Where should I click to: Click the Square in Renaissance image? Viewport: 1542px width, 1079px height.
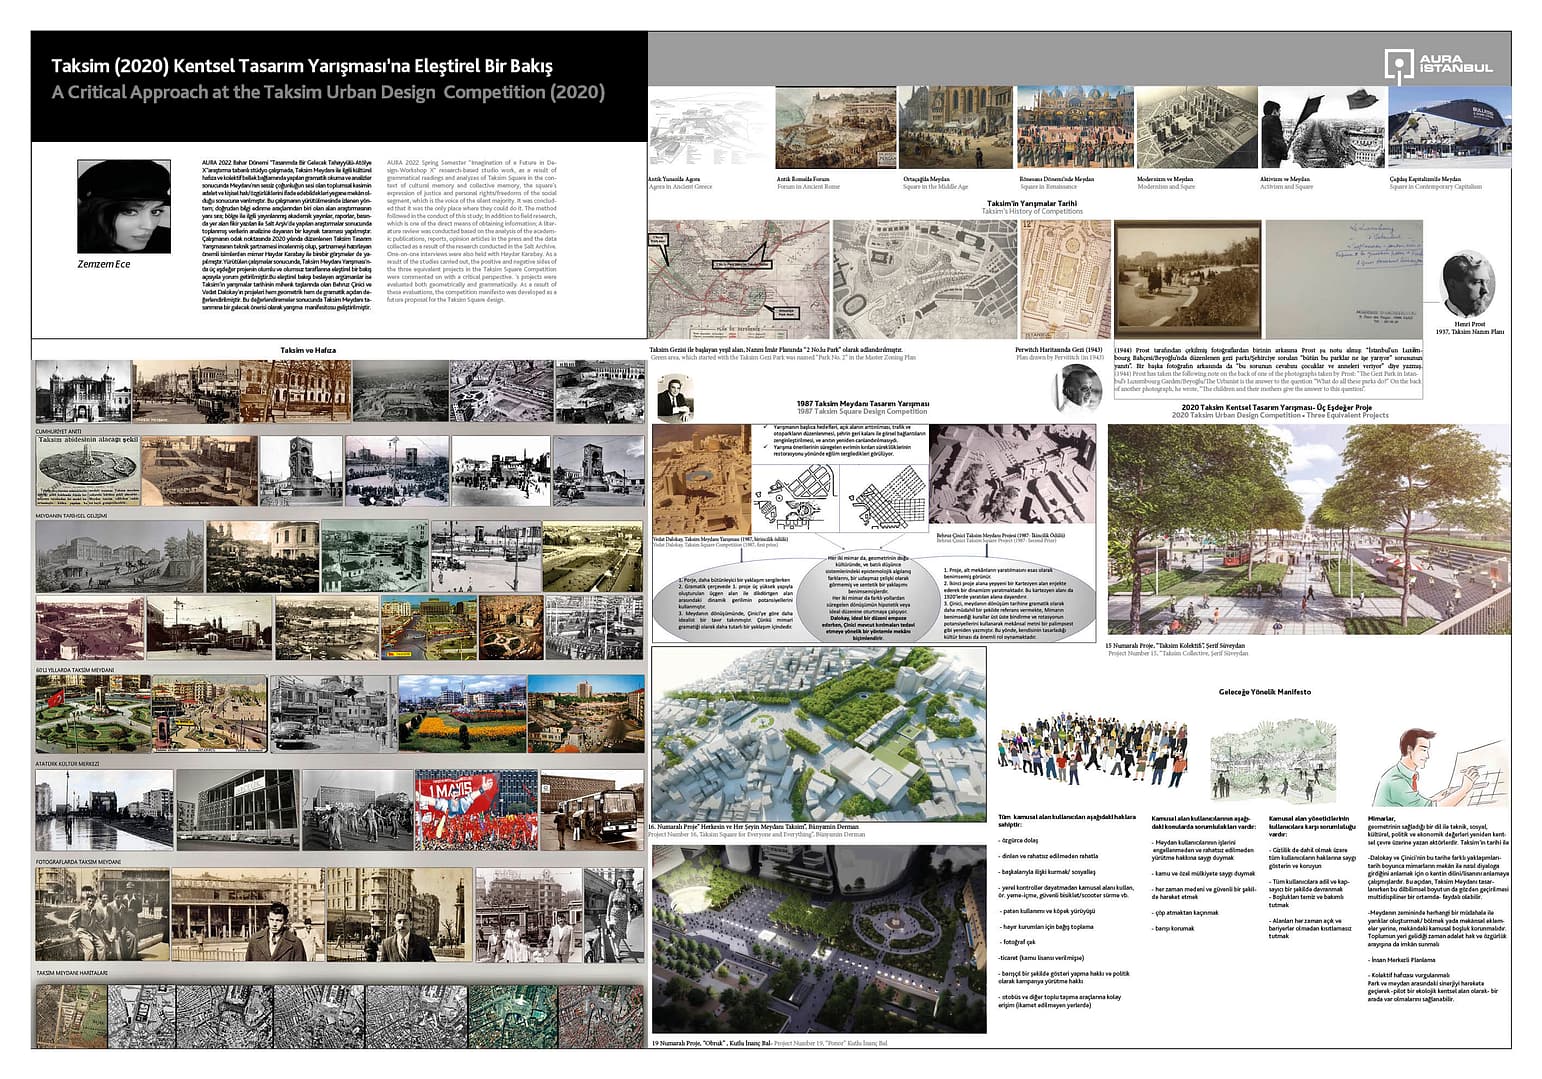coord(1075,127)
